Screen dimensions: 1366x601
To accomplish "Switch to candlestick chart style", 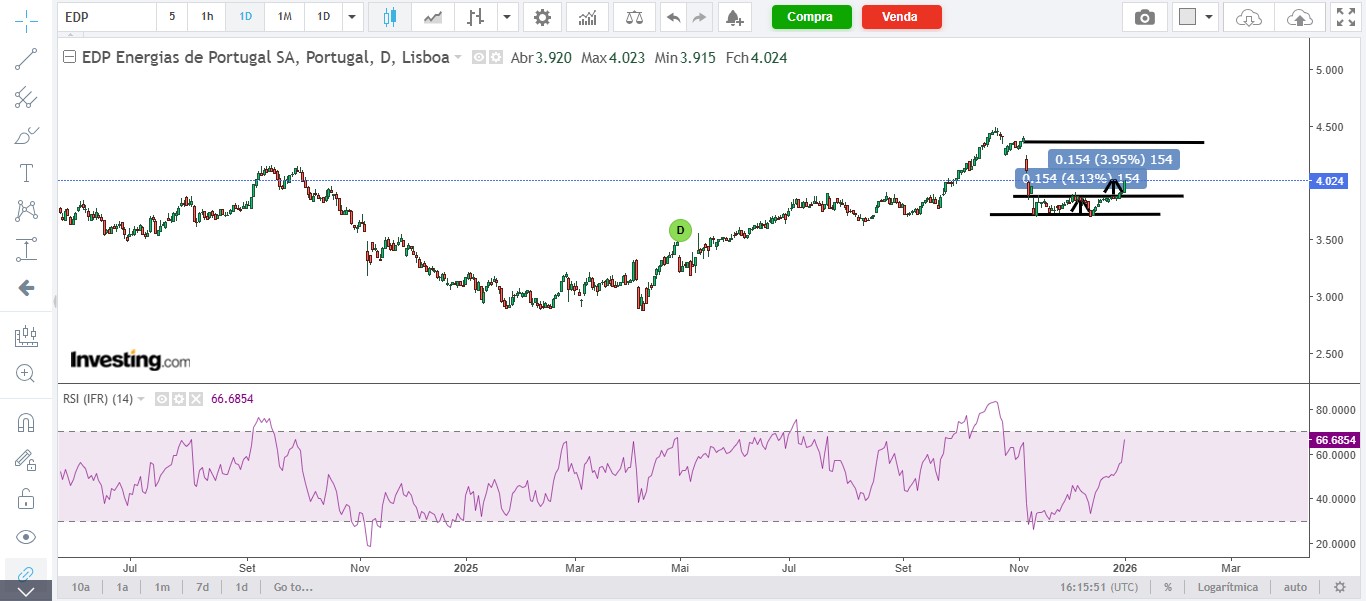I will click(x=390, y=17).
